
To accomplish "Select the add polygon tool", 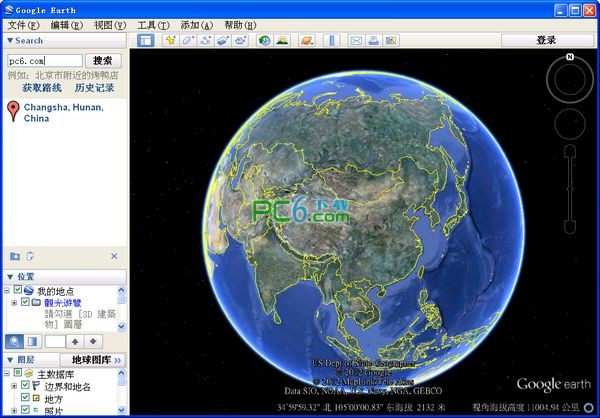I will tap(188, 40).
